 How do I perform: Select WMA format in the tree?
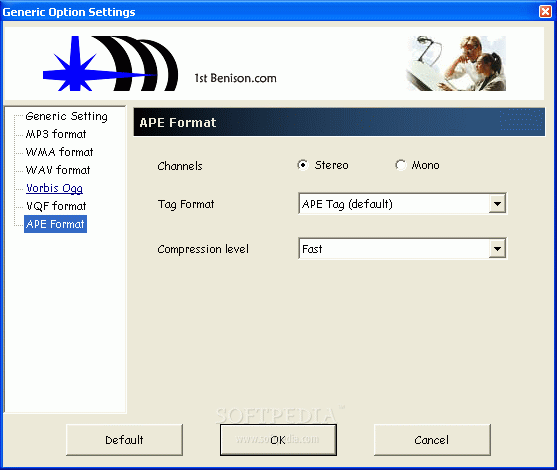(x=59, y=152)
